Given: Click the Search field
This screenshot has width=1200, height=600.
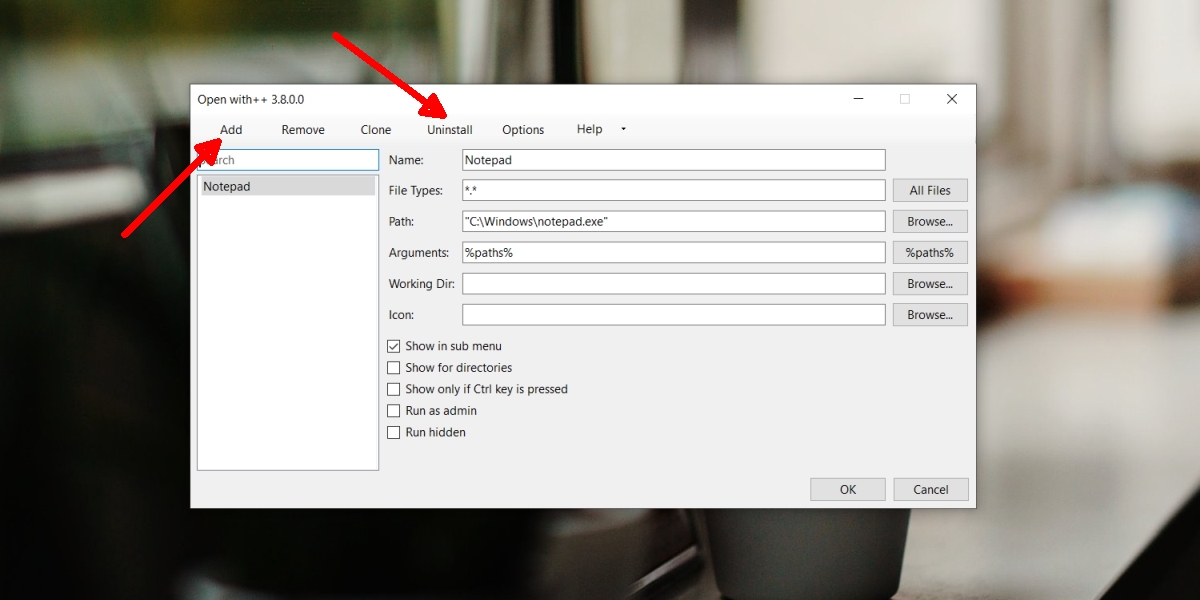Looking at the screenshot, I should click(288, 160).
